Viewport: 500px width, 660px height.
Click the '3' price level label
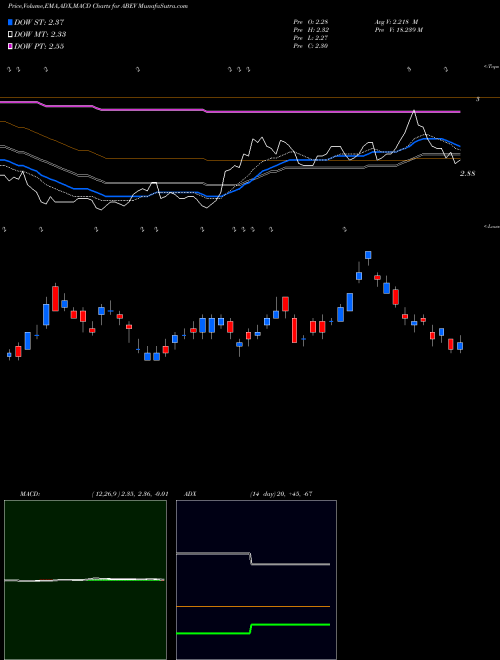coord(478,99)
